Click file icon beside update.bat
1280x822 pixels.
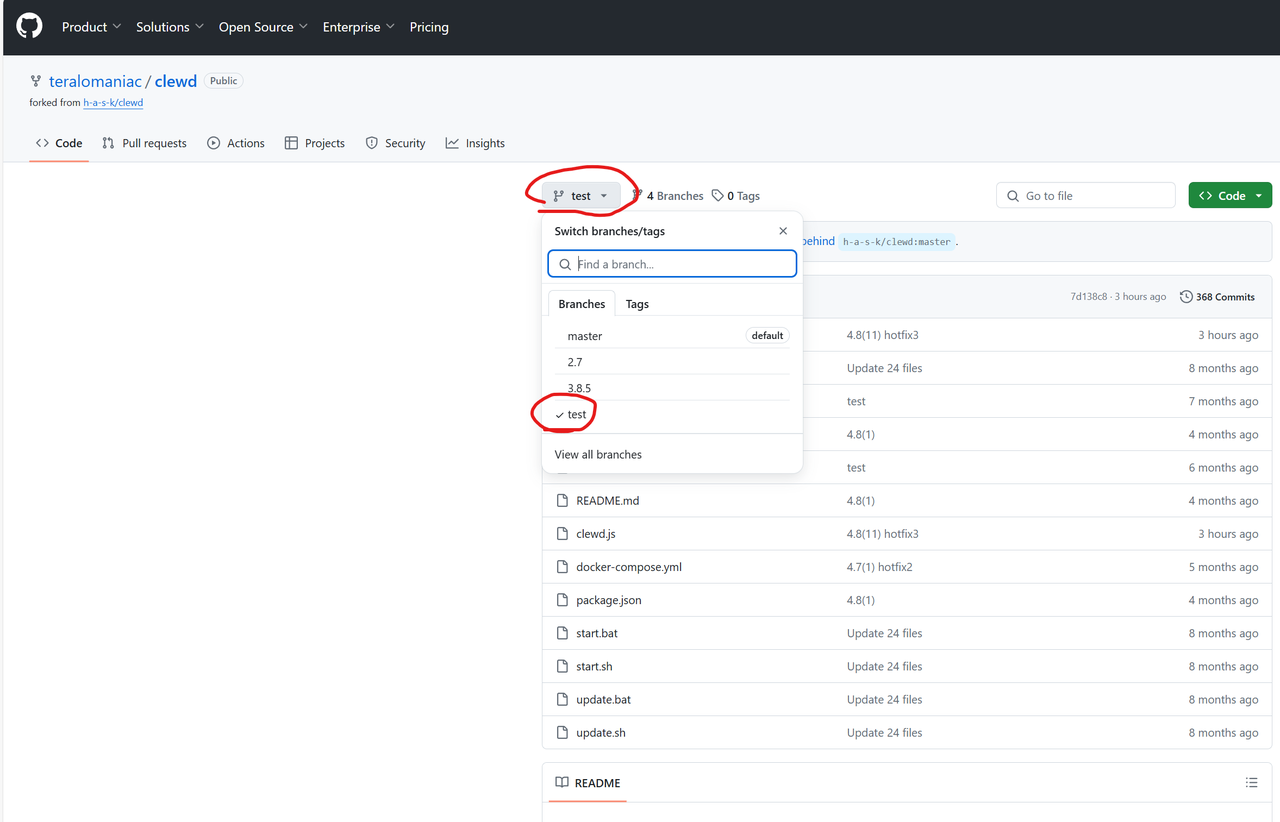pos(562,699)
